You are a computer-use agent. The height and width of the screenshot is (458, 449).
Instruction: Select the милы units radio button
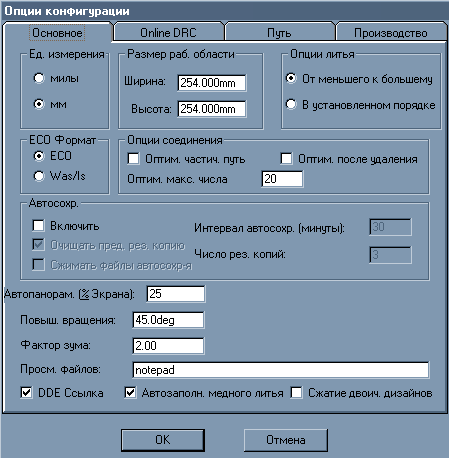point(39,78)
